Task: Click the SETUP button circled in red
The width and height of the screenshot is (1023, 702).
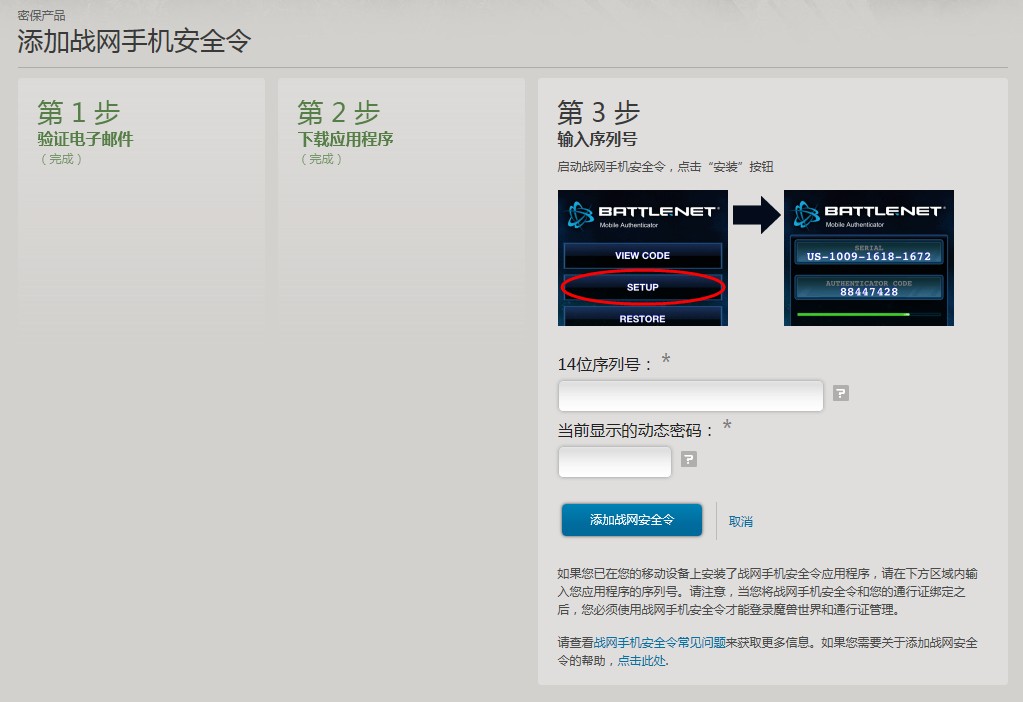Action: click(x=642, y=287)
